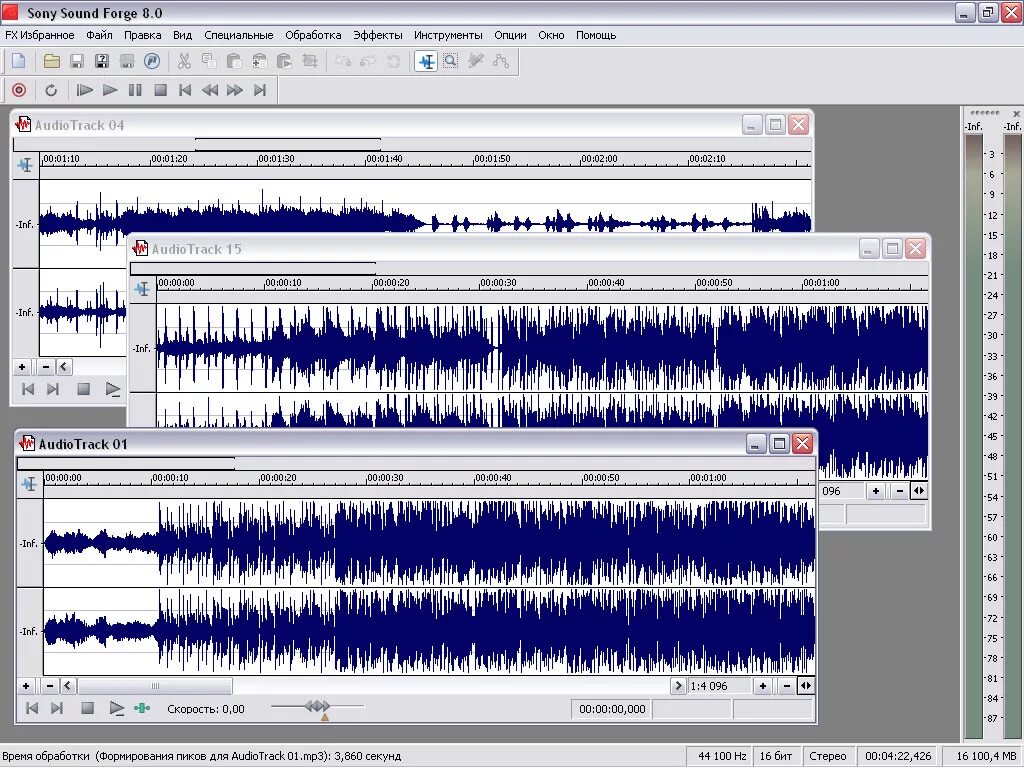Image resolution: width=1024 pixels, height=768 pixels.
Task: Click the edit tool selector in AudioTrack 15
Action: (x=142, y=289)
